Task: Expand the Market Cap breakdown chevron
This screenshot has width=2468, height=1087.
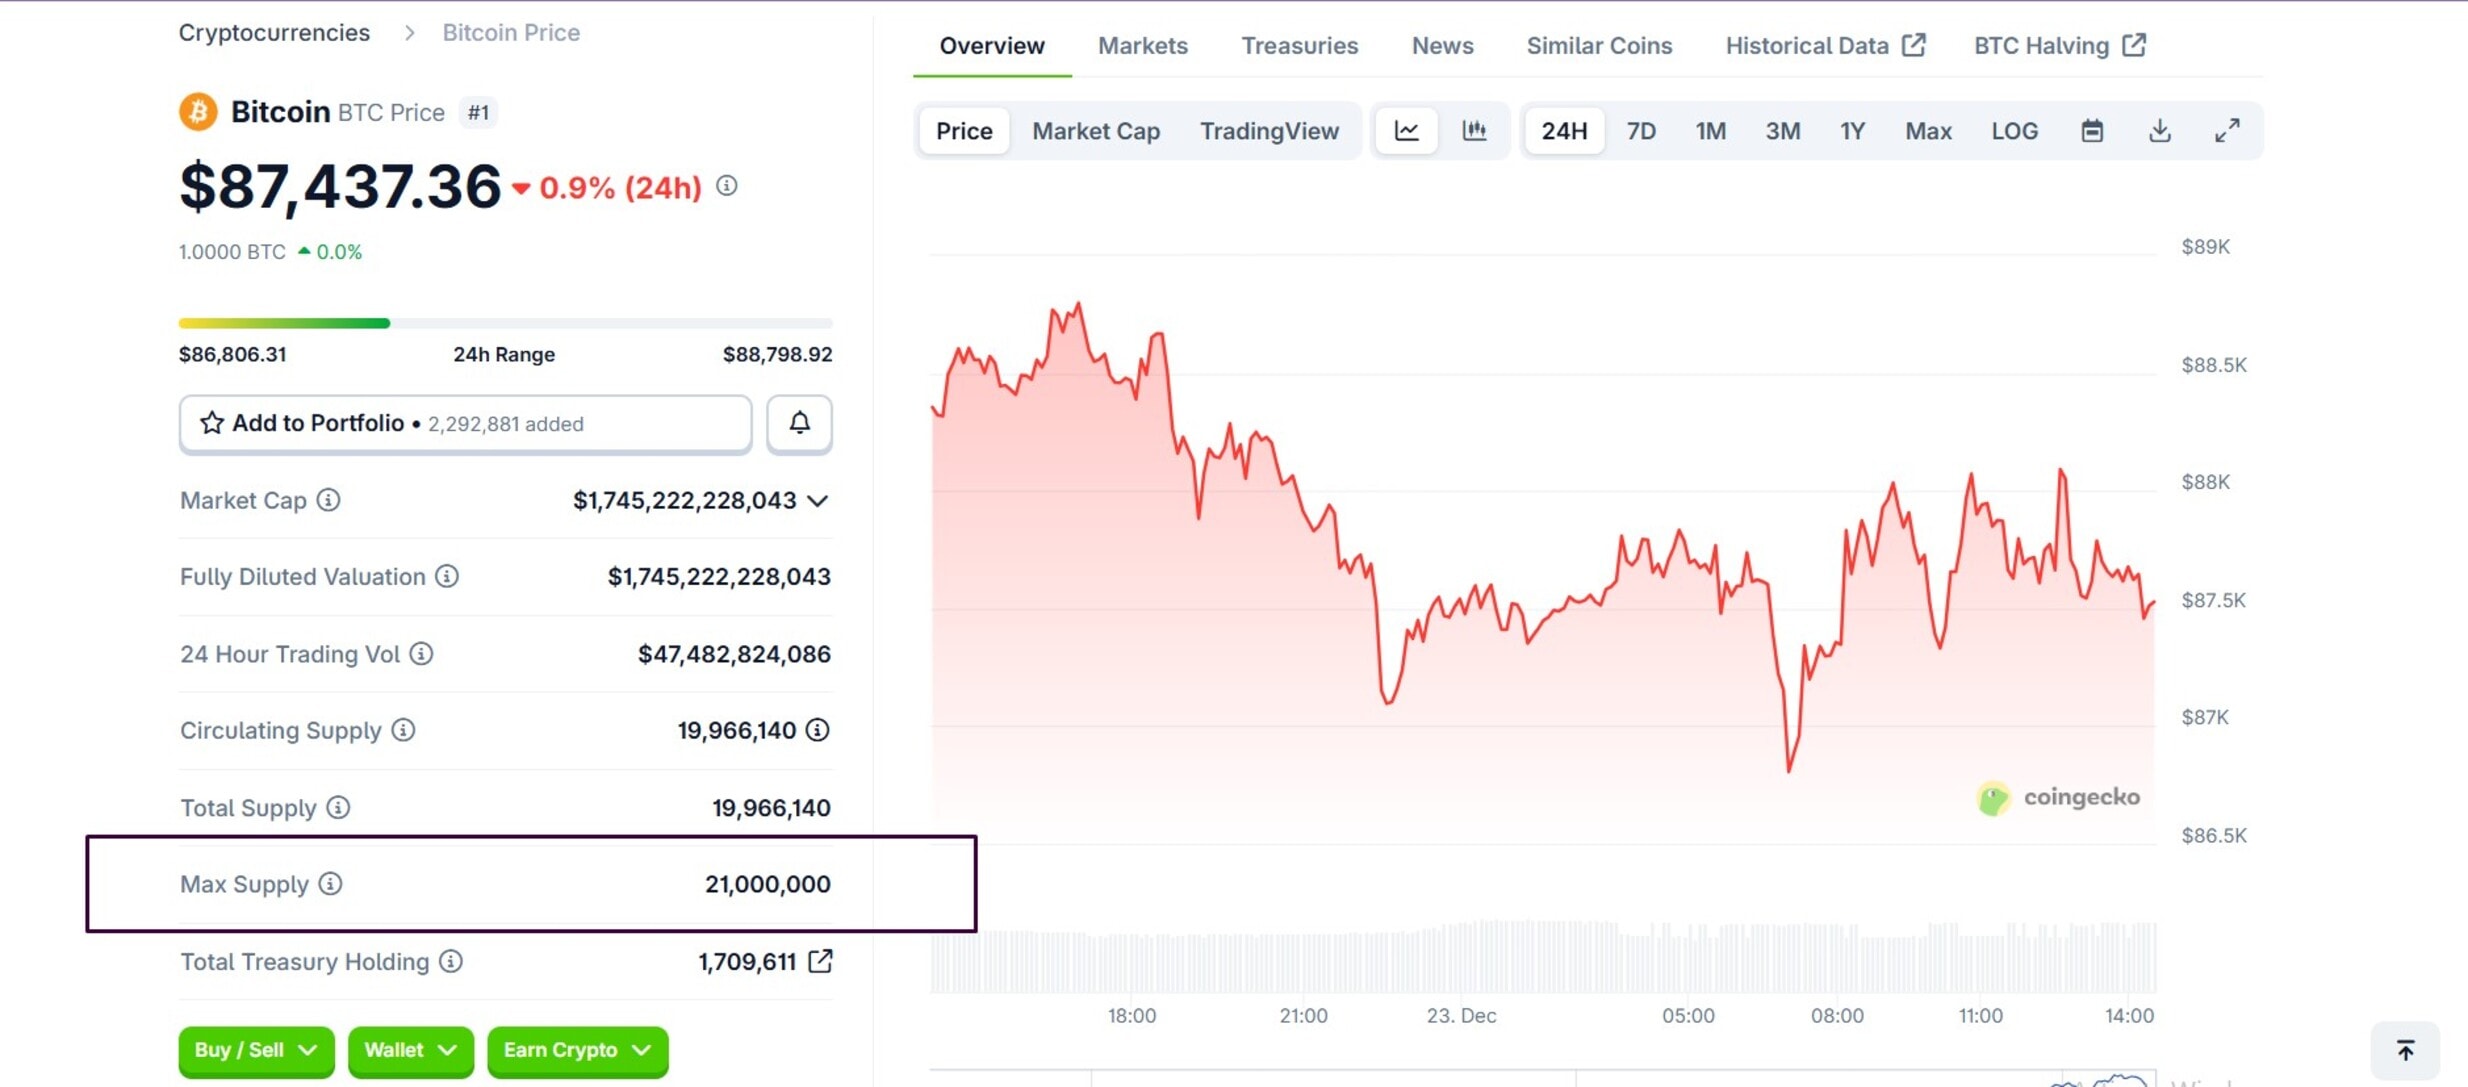Action: [x=818, y=501]
